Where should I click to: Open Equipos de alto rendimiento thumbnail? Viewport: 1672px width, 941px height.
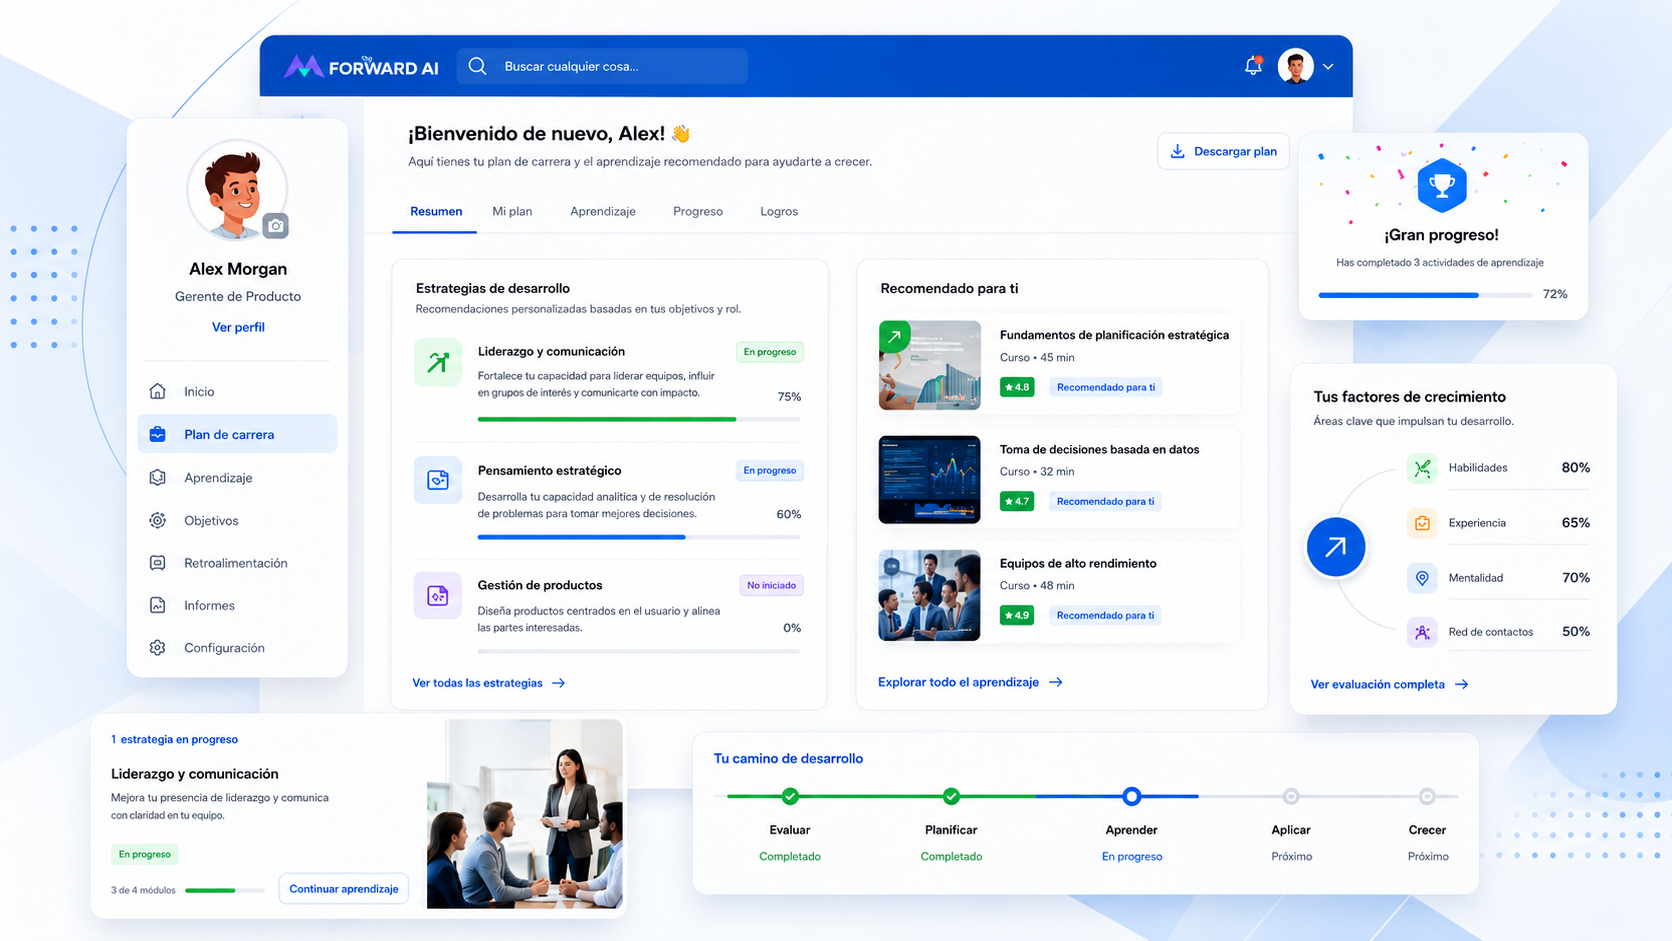point(930,595)
